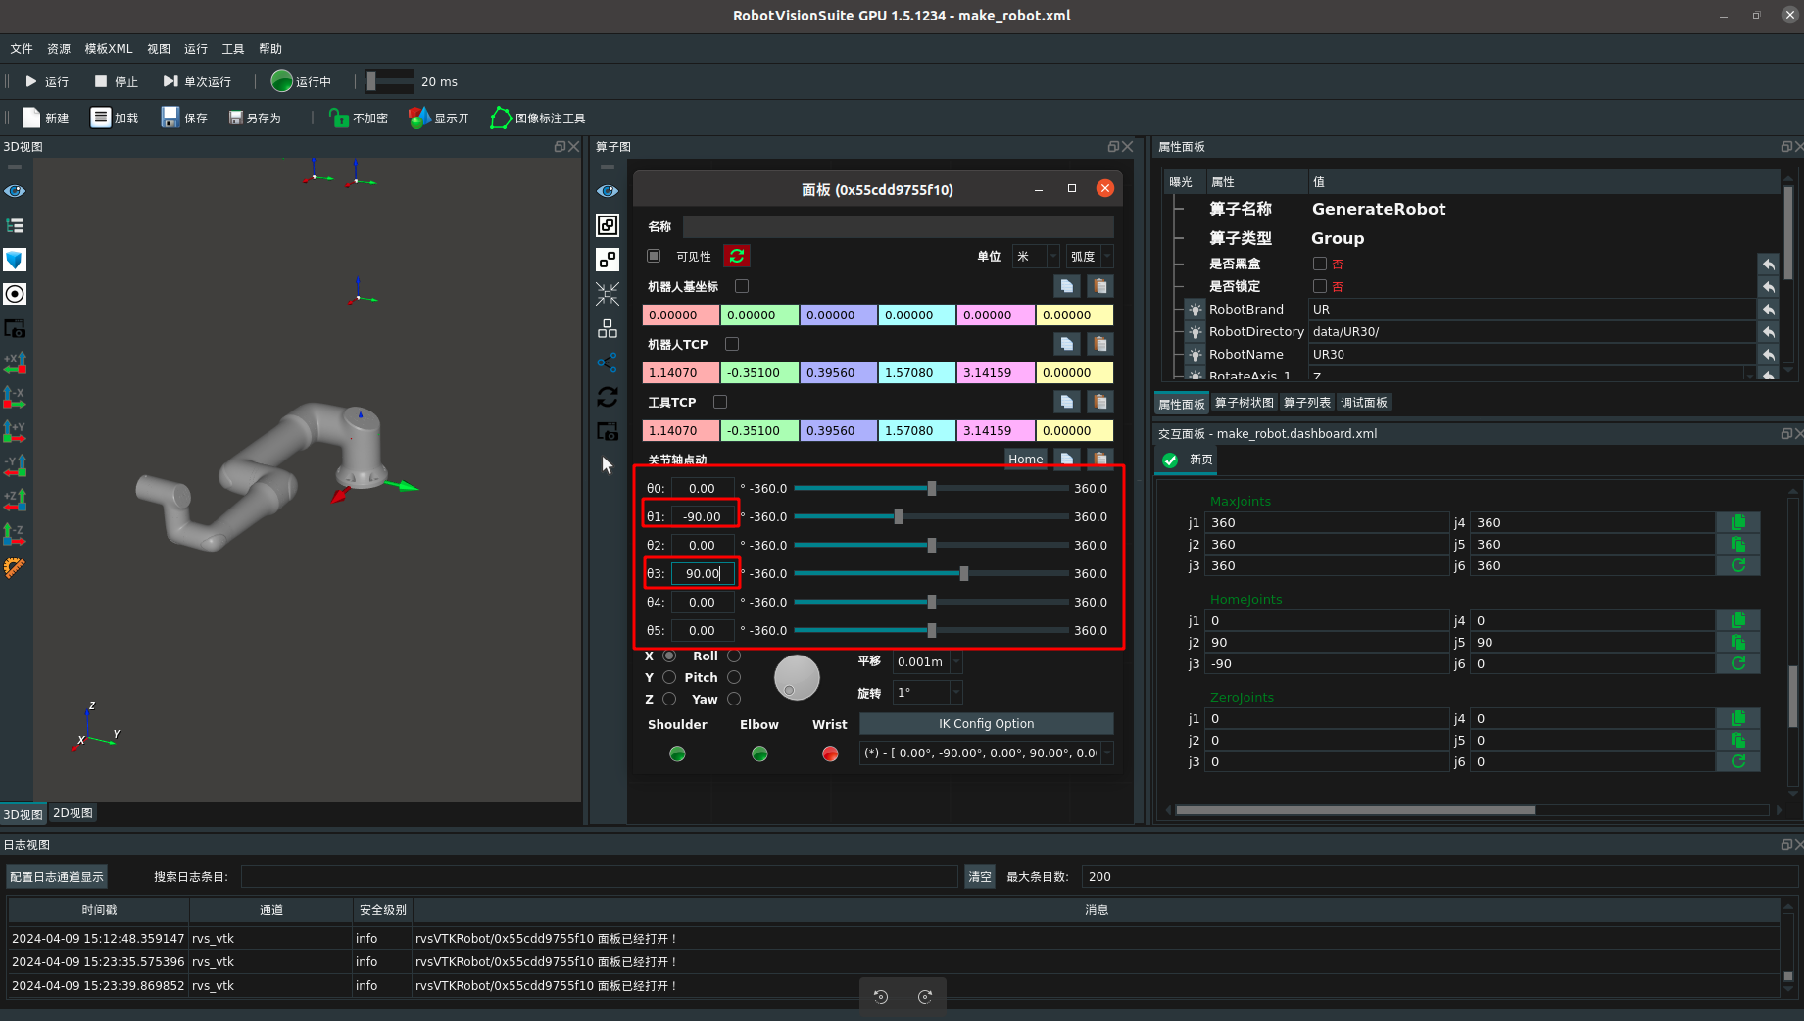The width and height of the screenshot is (1804, 1021).
Task: Click the measuring ruler icon in 3D sidebar
Action: [15, 568]
